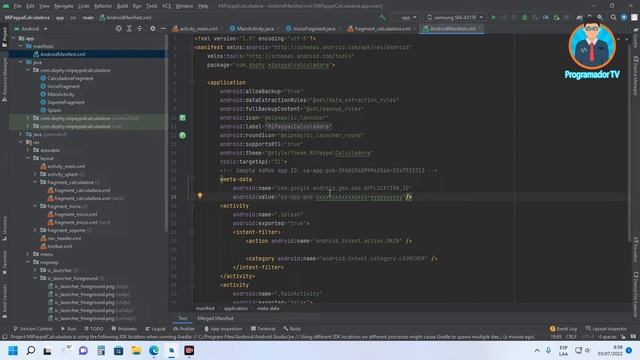Click the blue account avatar icon in the toolbar
The height and width of the screenshot is (360, 640).
(624, 18)
